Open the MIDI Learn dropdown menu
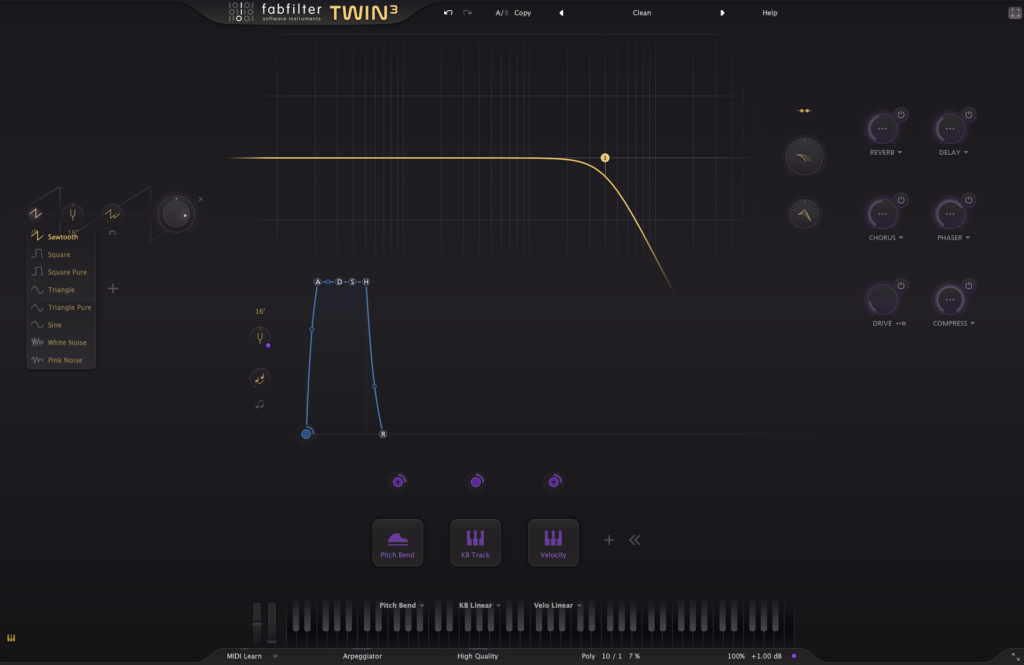This screenshot has height=665, width=1024. (275, 657)
